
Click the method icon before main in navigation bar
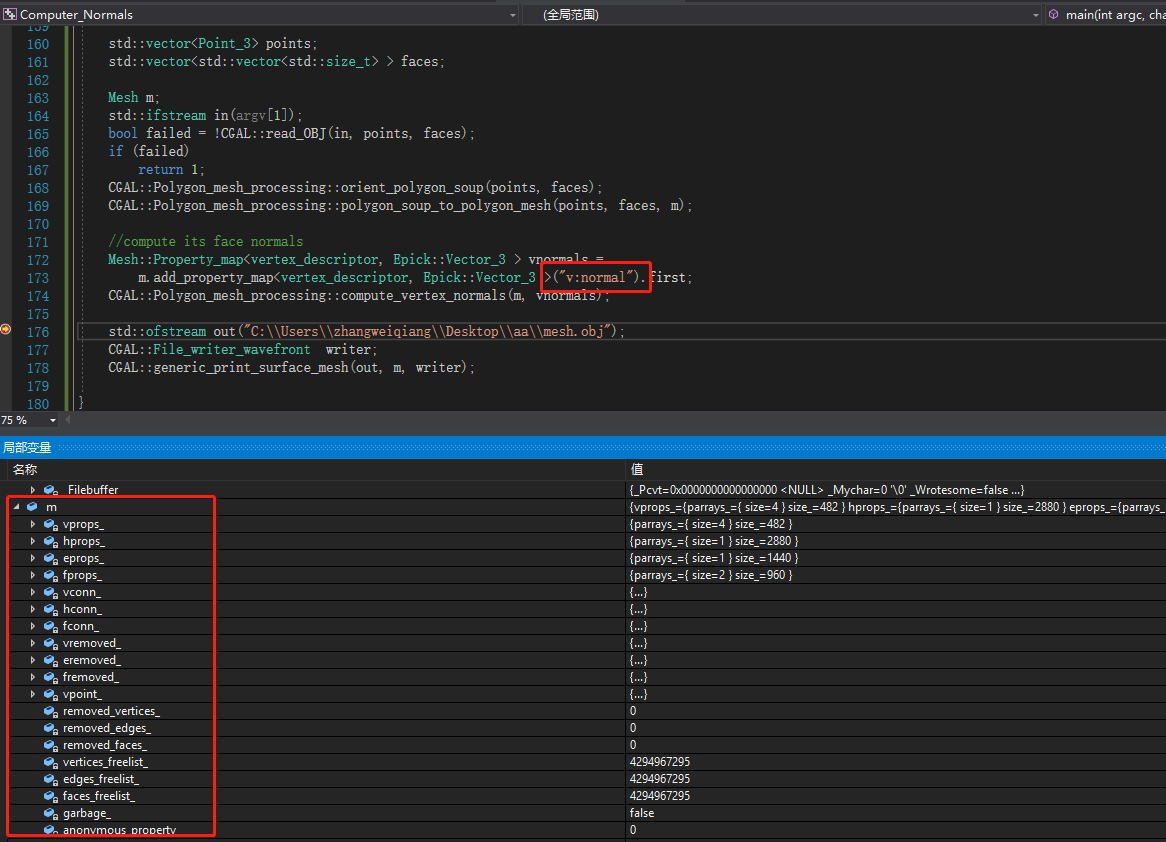(x=1052, y=14)
